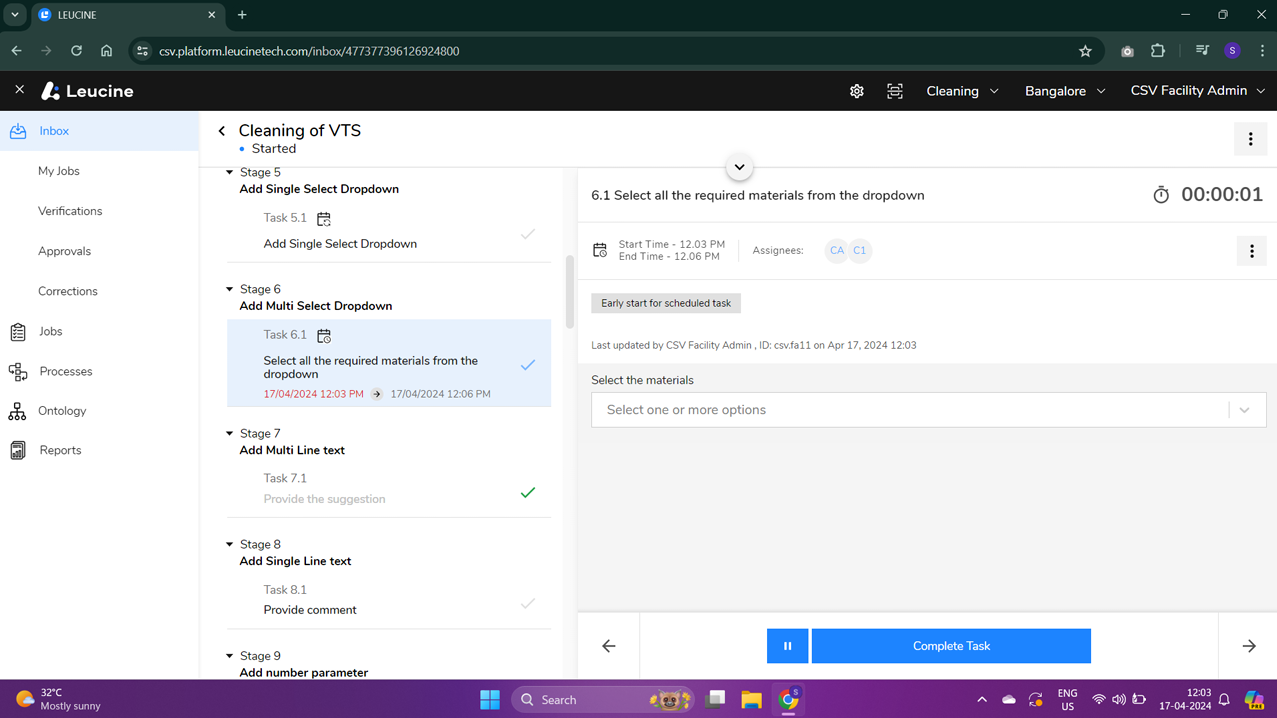Viewport: 1277px width, 718px height.
Task: Click the checkmark on Task 5.1
Action: coord(528,234)
